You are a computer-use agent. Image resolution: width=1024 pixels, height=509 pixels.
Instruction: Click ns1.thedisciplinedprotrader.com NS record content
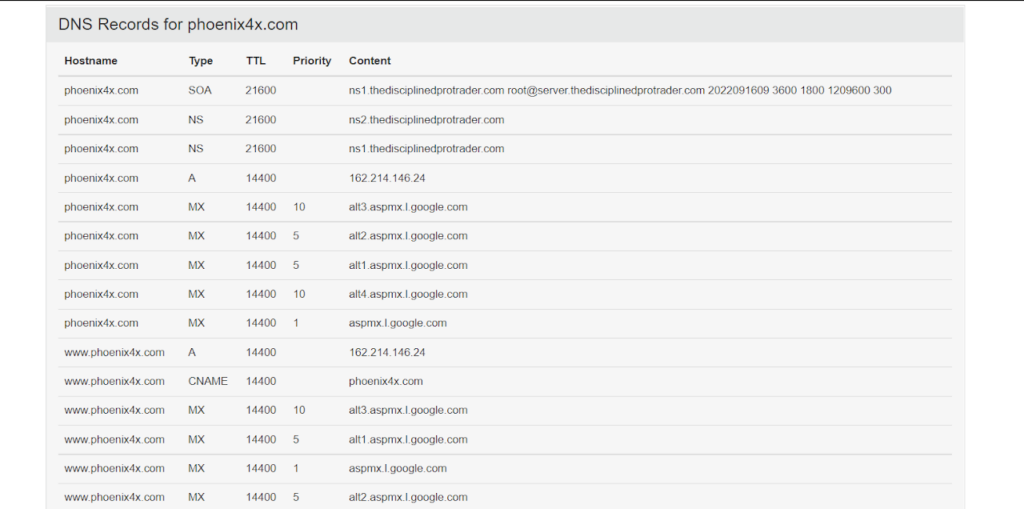[x=426, y=148]
